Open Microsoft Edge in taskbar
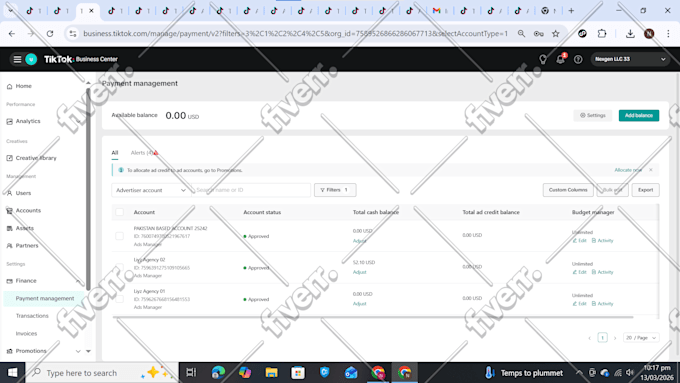 [218, 373]
